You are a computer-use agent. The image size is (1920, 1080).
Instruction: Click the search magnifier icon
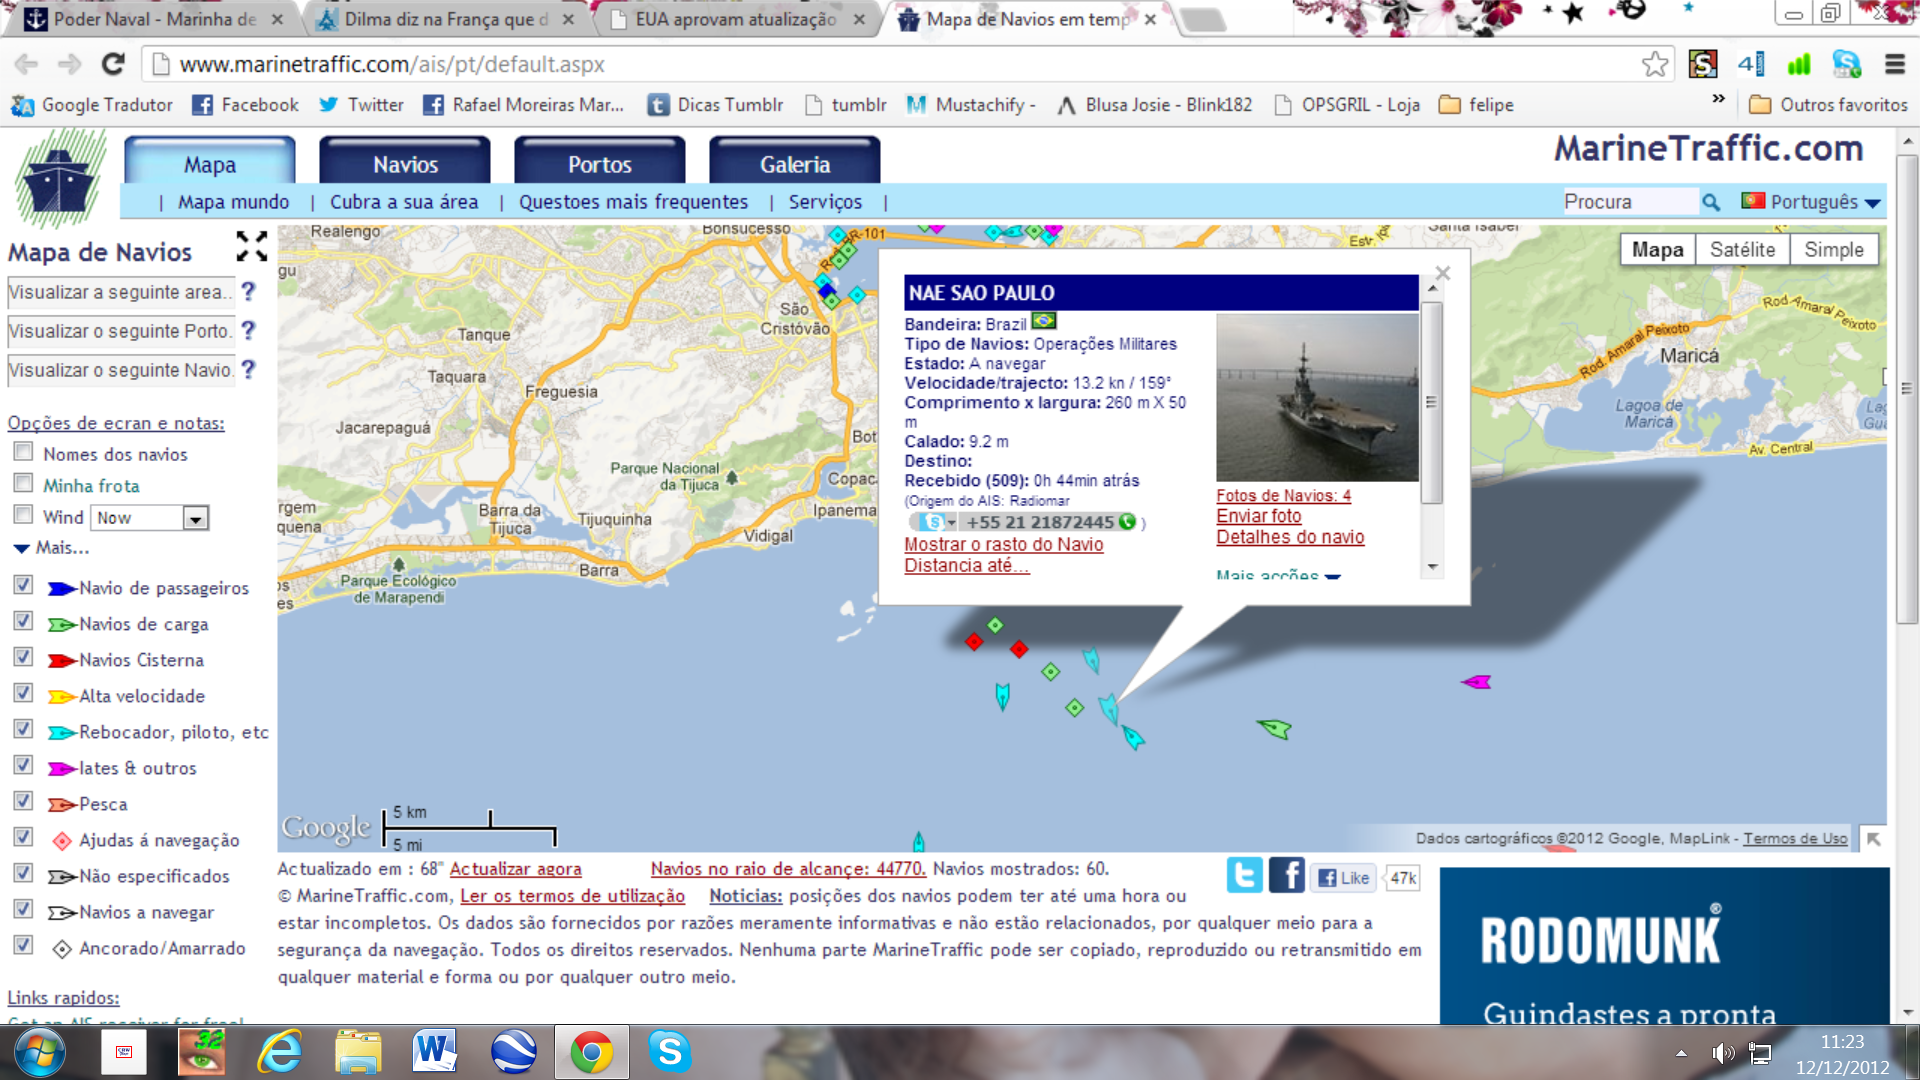[1711, 202]
